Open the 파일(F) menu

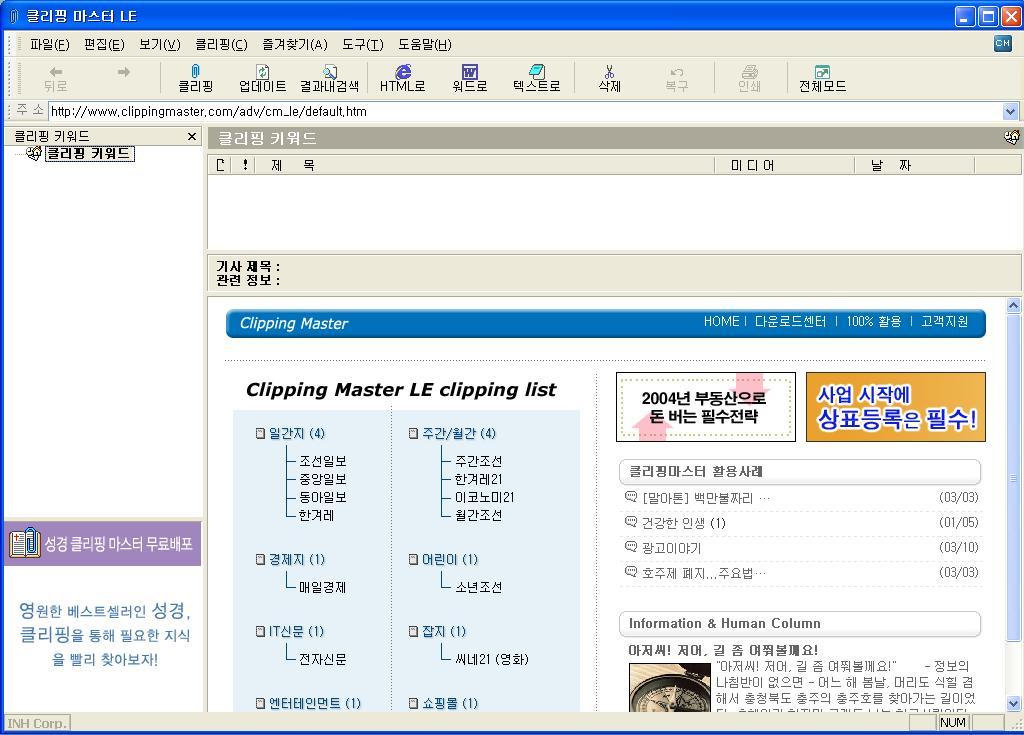[49, 44]
